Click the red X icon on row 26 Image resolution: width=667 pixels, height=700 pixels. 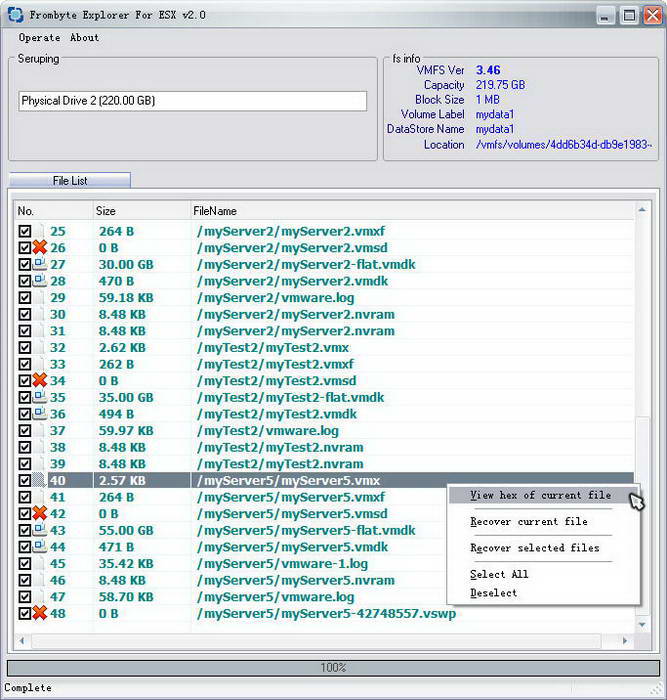coord(40,247)
